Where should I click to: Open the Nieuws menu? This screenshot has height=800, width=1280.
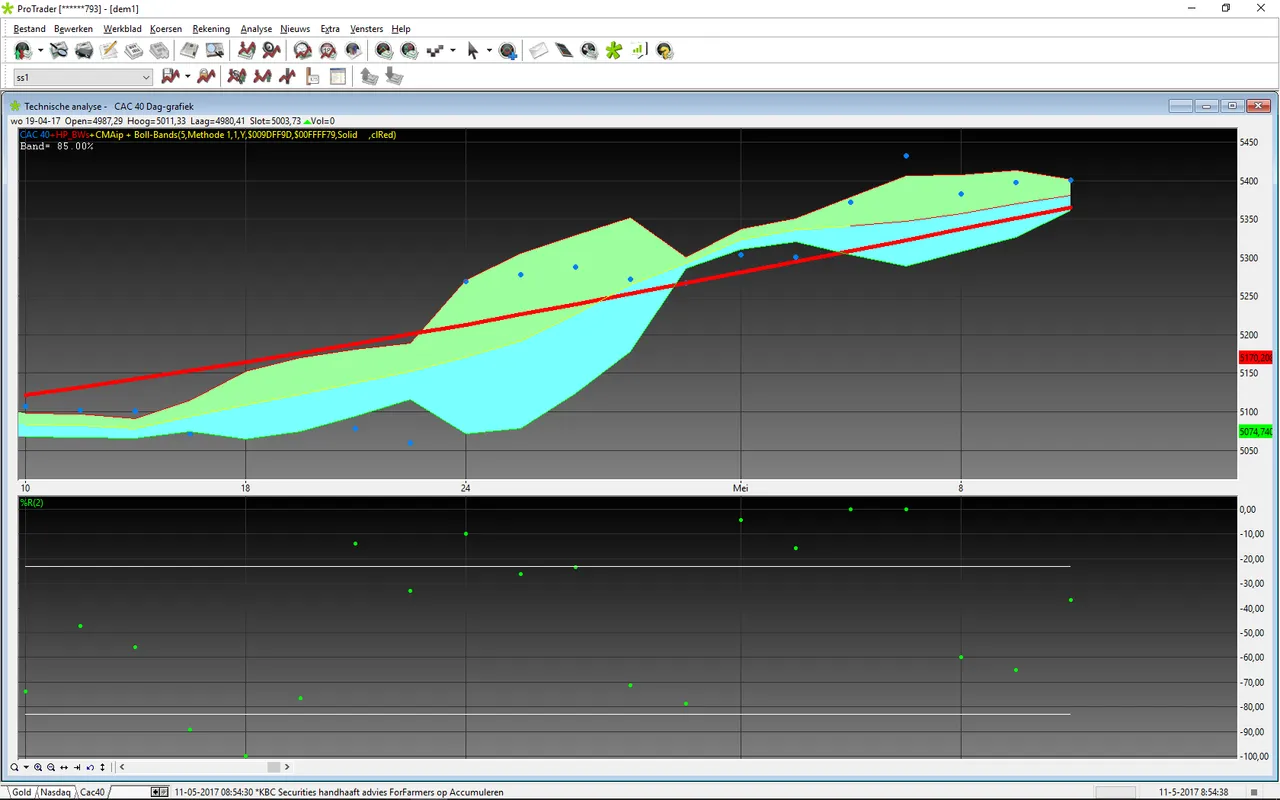(x=295, y=29)
